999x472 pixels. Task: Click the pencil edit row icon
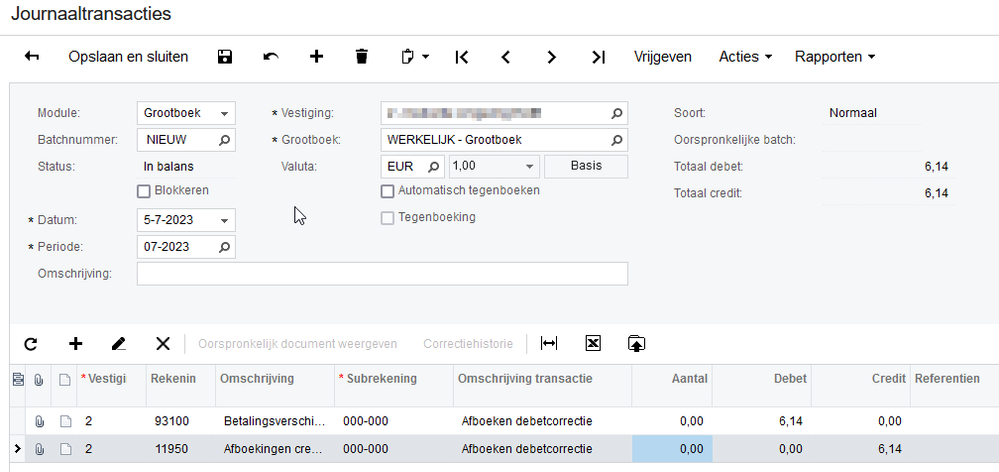pos(119,344)
